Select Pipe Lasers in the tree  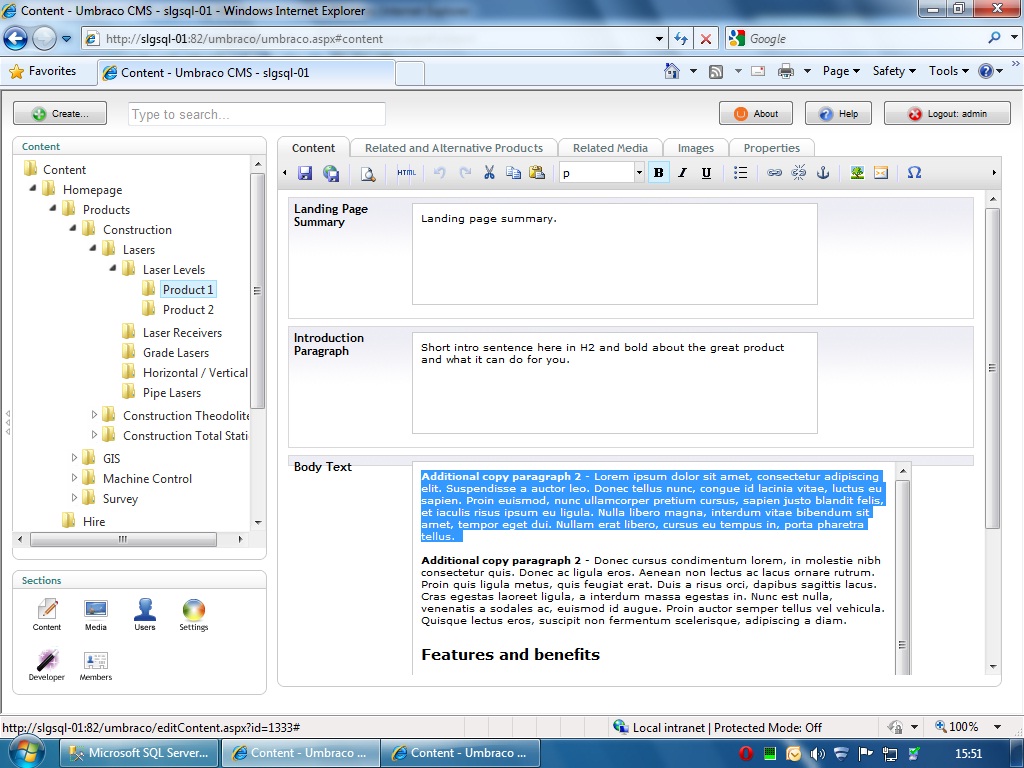[172, 392]
